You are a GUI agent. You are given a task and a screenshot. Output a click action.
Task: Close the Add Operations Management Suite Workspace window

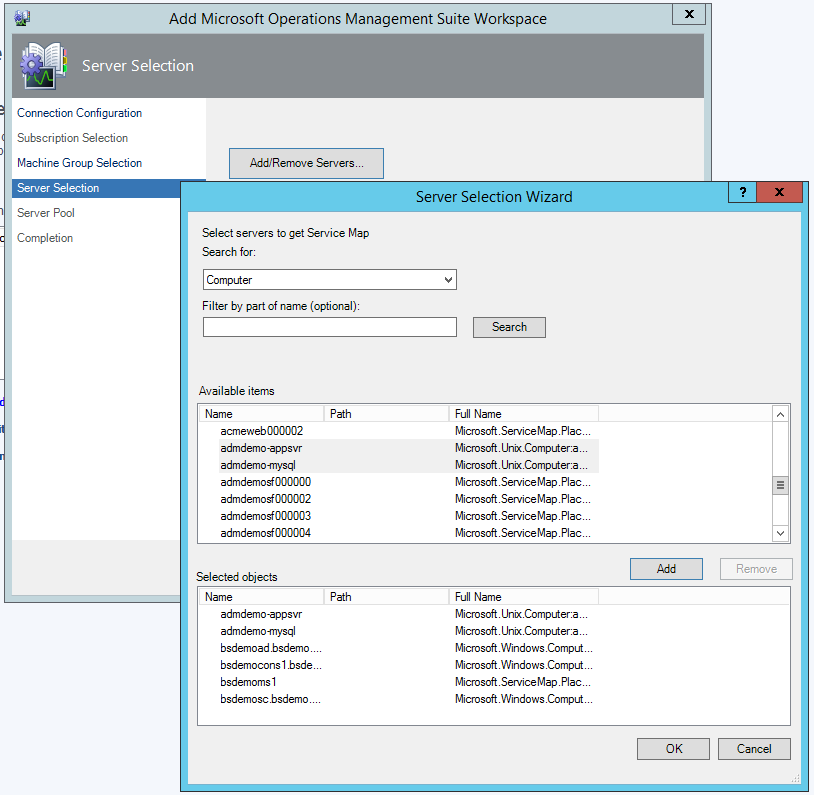pos(689,14)
